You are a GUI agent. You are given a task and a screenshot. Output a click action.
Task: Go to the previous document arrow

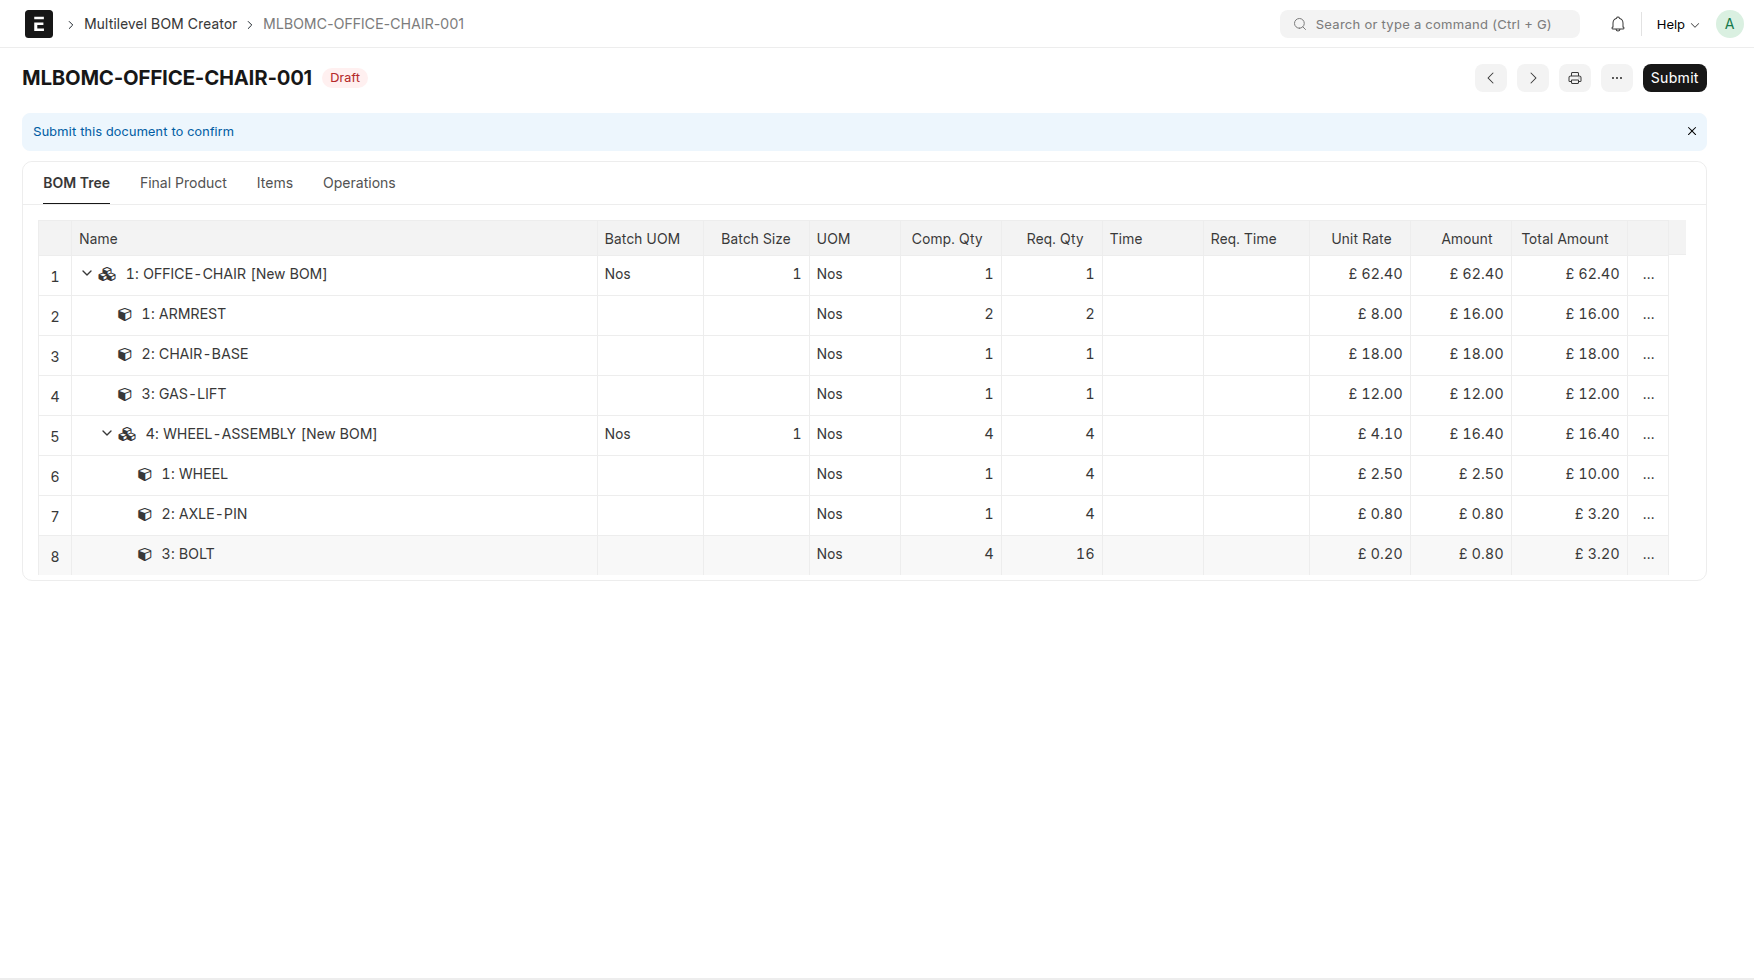coord(1490,78)
